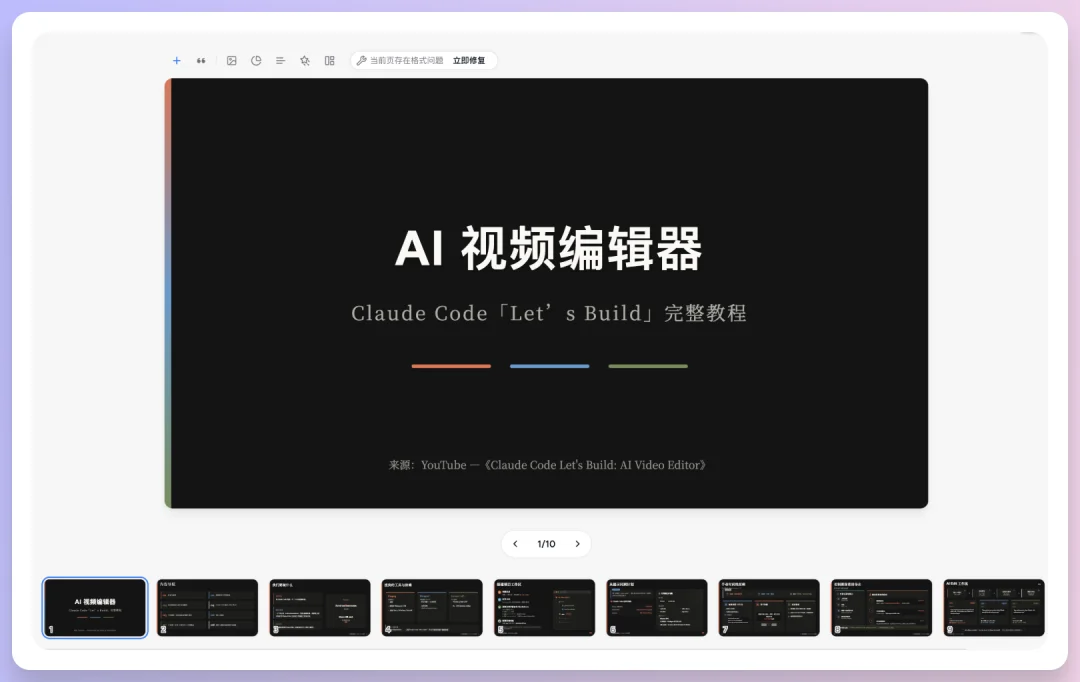
Task: Go to previous slide with left chevron
Action: coord(515,544)
